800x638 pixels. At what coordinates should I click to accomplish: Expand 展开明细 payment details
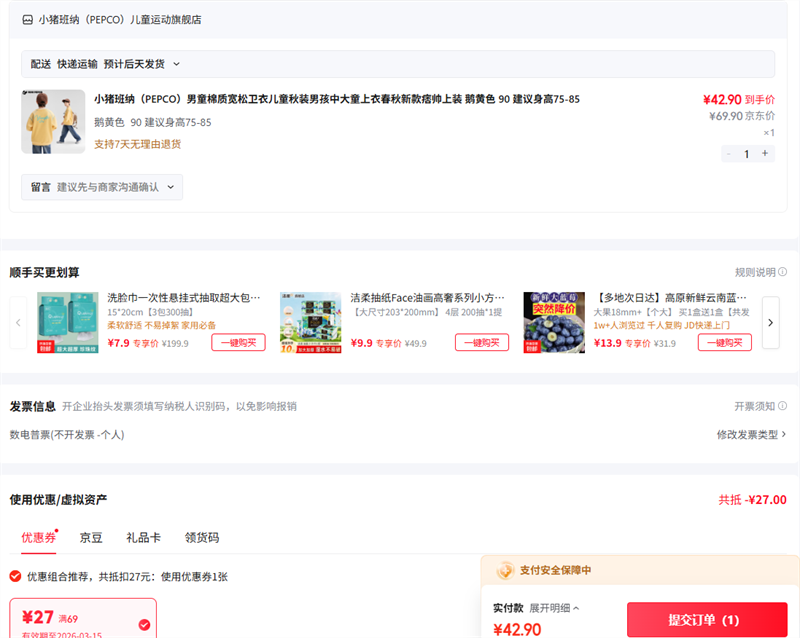pos(554,608)
